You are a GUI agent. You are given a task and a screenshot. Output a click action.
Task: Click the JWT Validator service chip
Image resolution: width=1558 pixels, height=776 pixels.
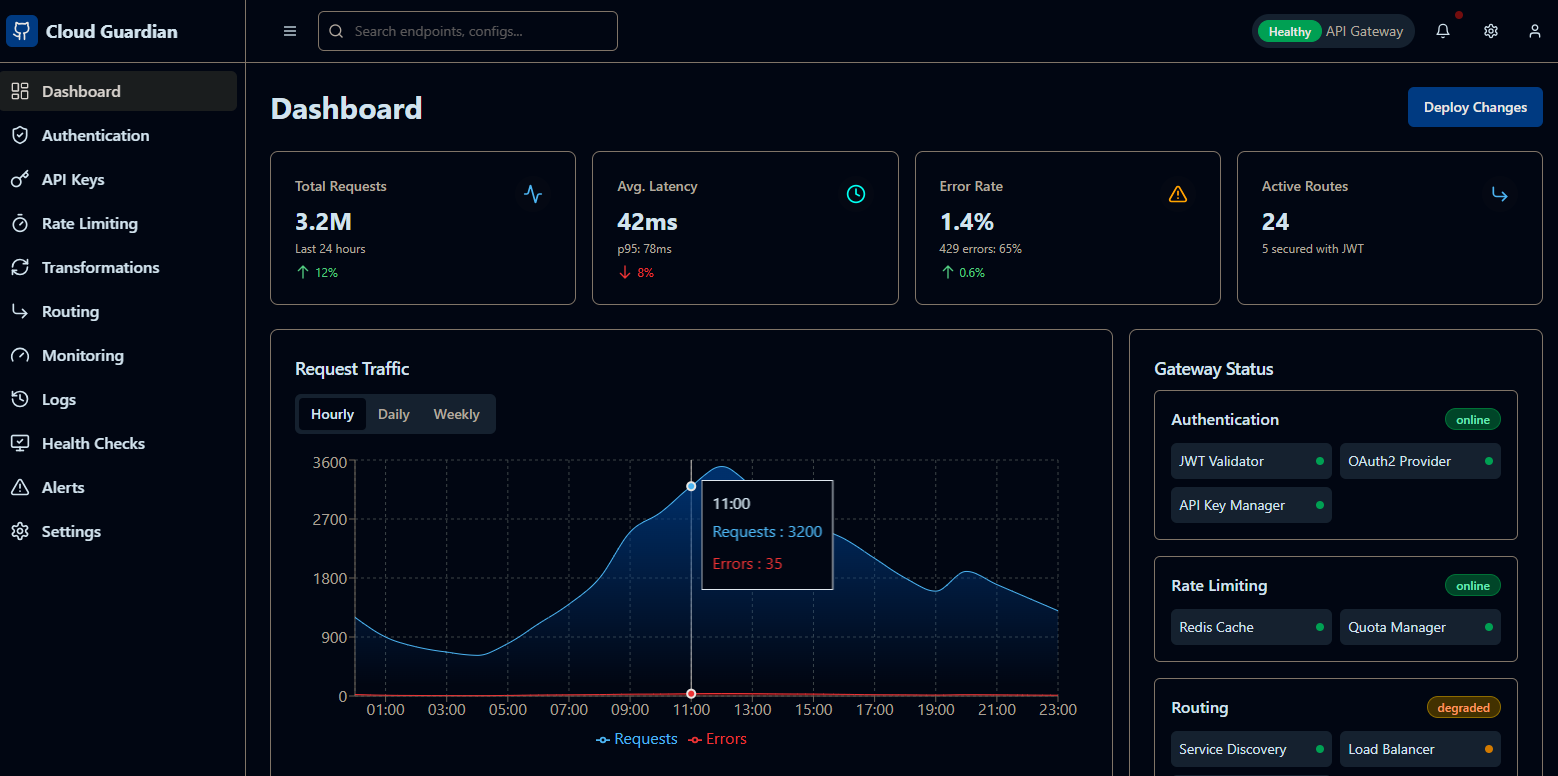(x=1251, y=461)
